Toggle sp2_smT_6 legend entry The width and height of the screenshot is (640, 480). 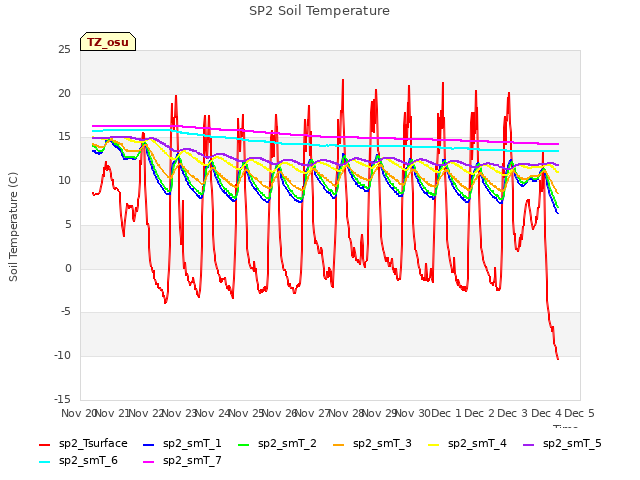click(x=78, y=461)
